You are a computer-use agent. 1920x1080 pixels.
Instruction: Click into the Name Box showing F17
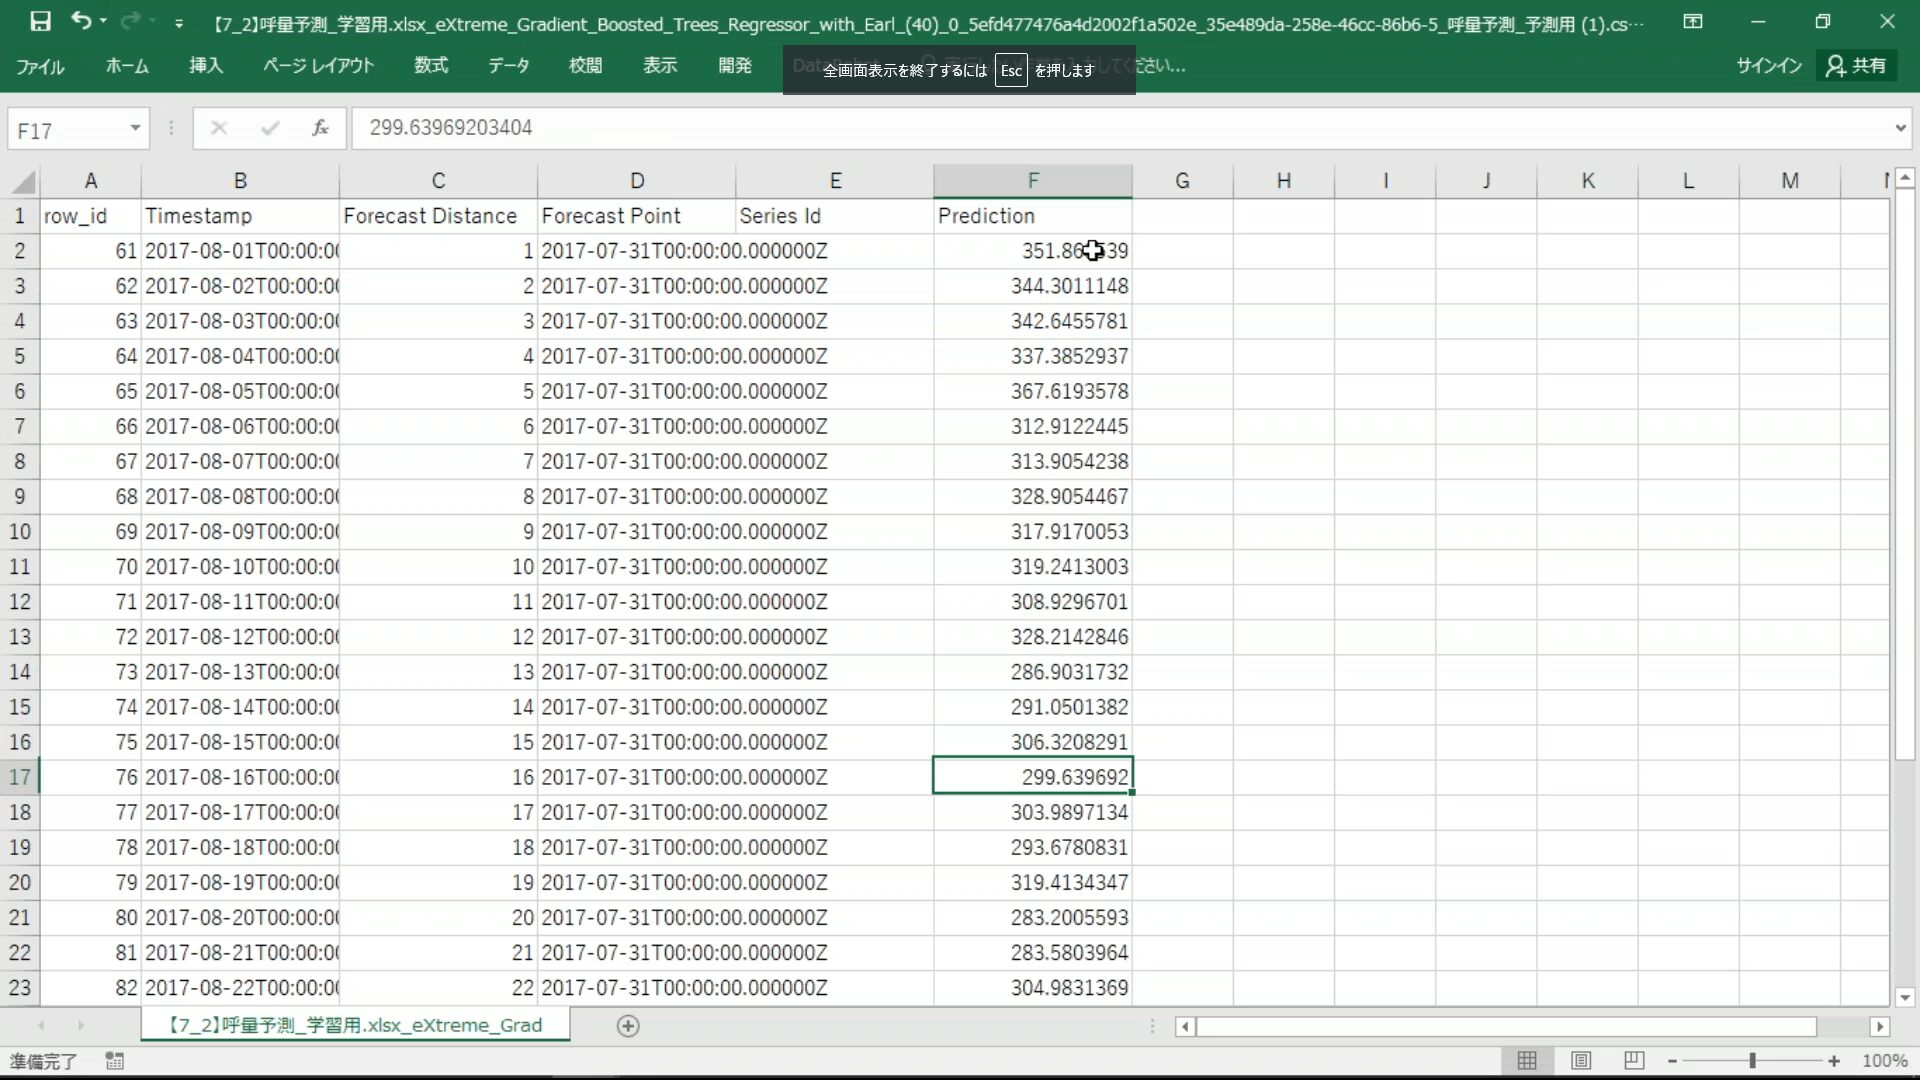(x=66, y=129)
